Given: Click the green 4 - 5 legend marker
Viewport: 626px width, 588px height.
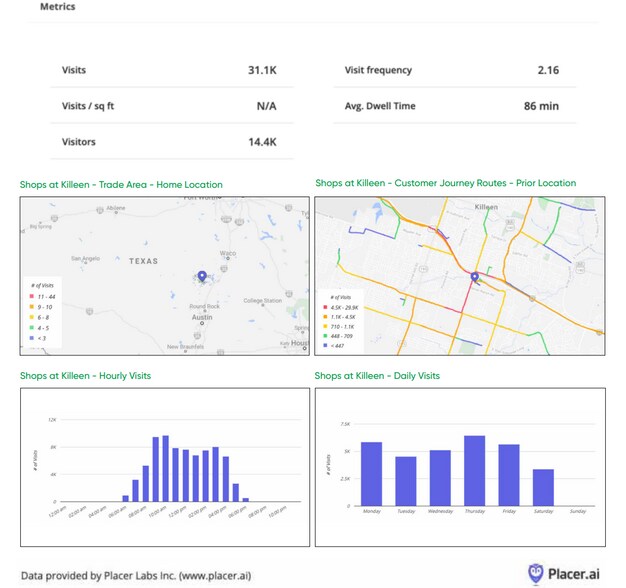Looking at the screenshot, I should pos(33,329).
